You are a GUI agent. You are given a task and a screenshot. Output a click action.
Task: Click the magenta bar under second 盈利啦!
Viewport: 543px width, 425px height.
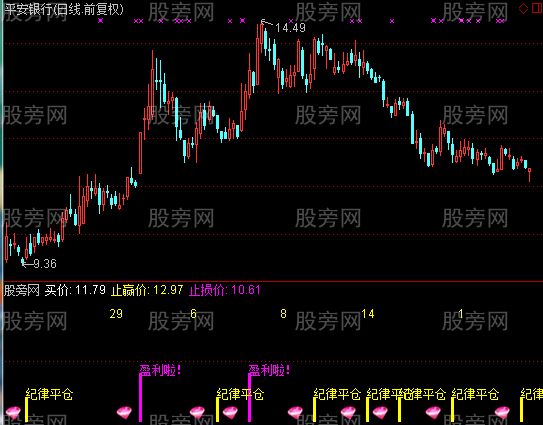pos(249,398)
